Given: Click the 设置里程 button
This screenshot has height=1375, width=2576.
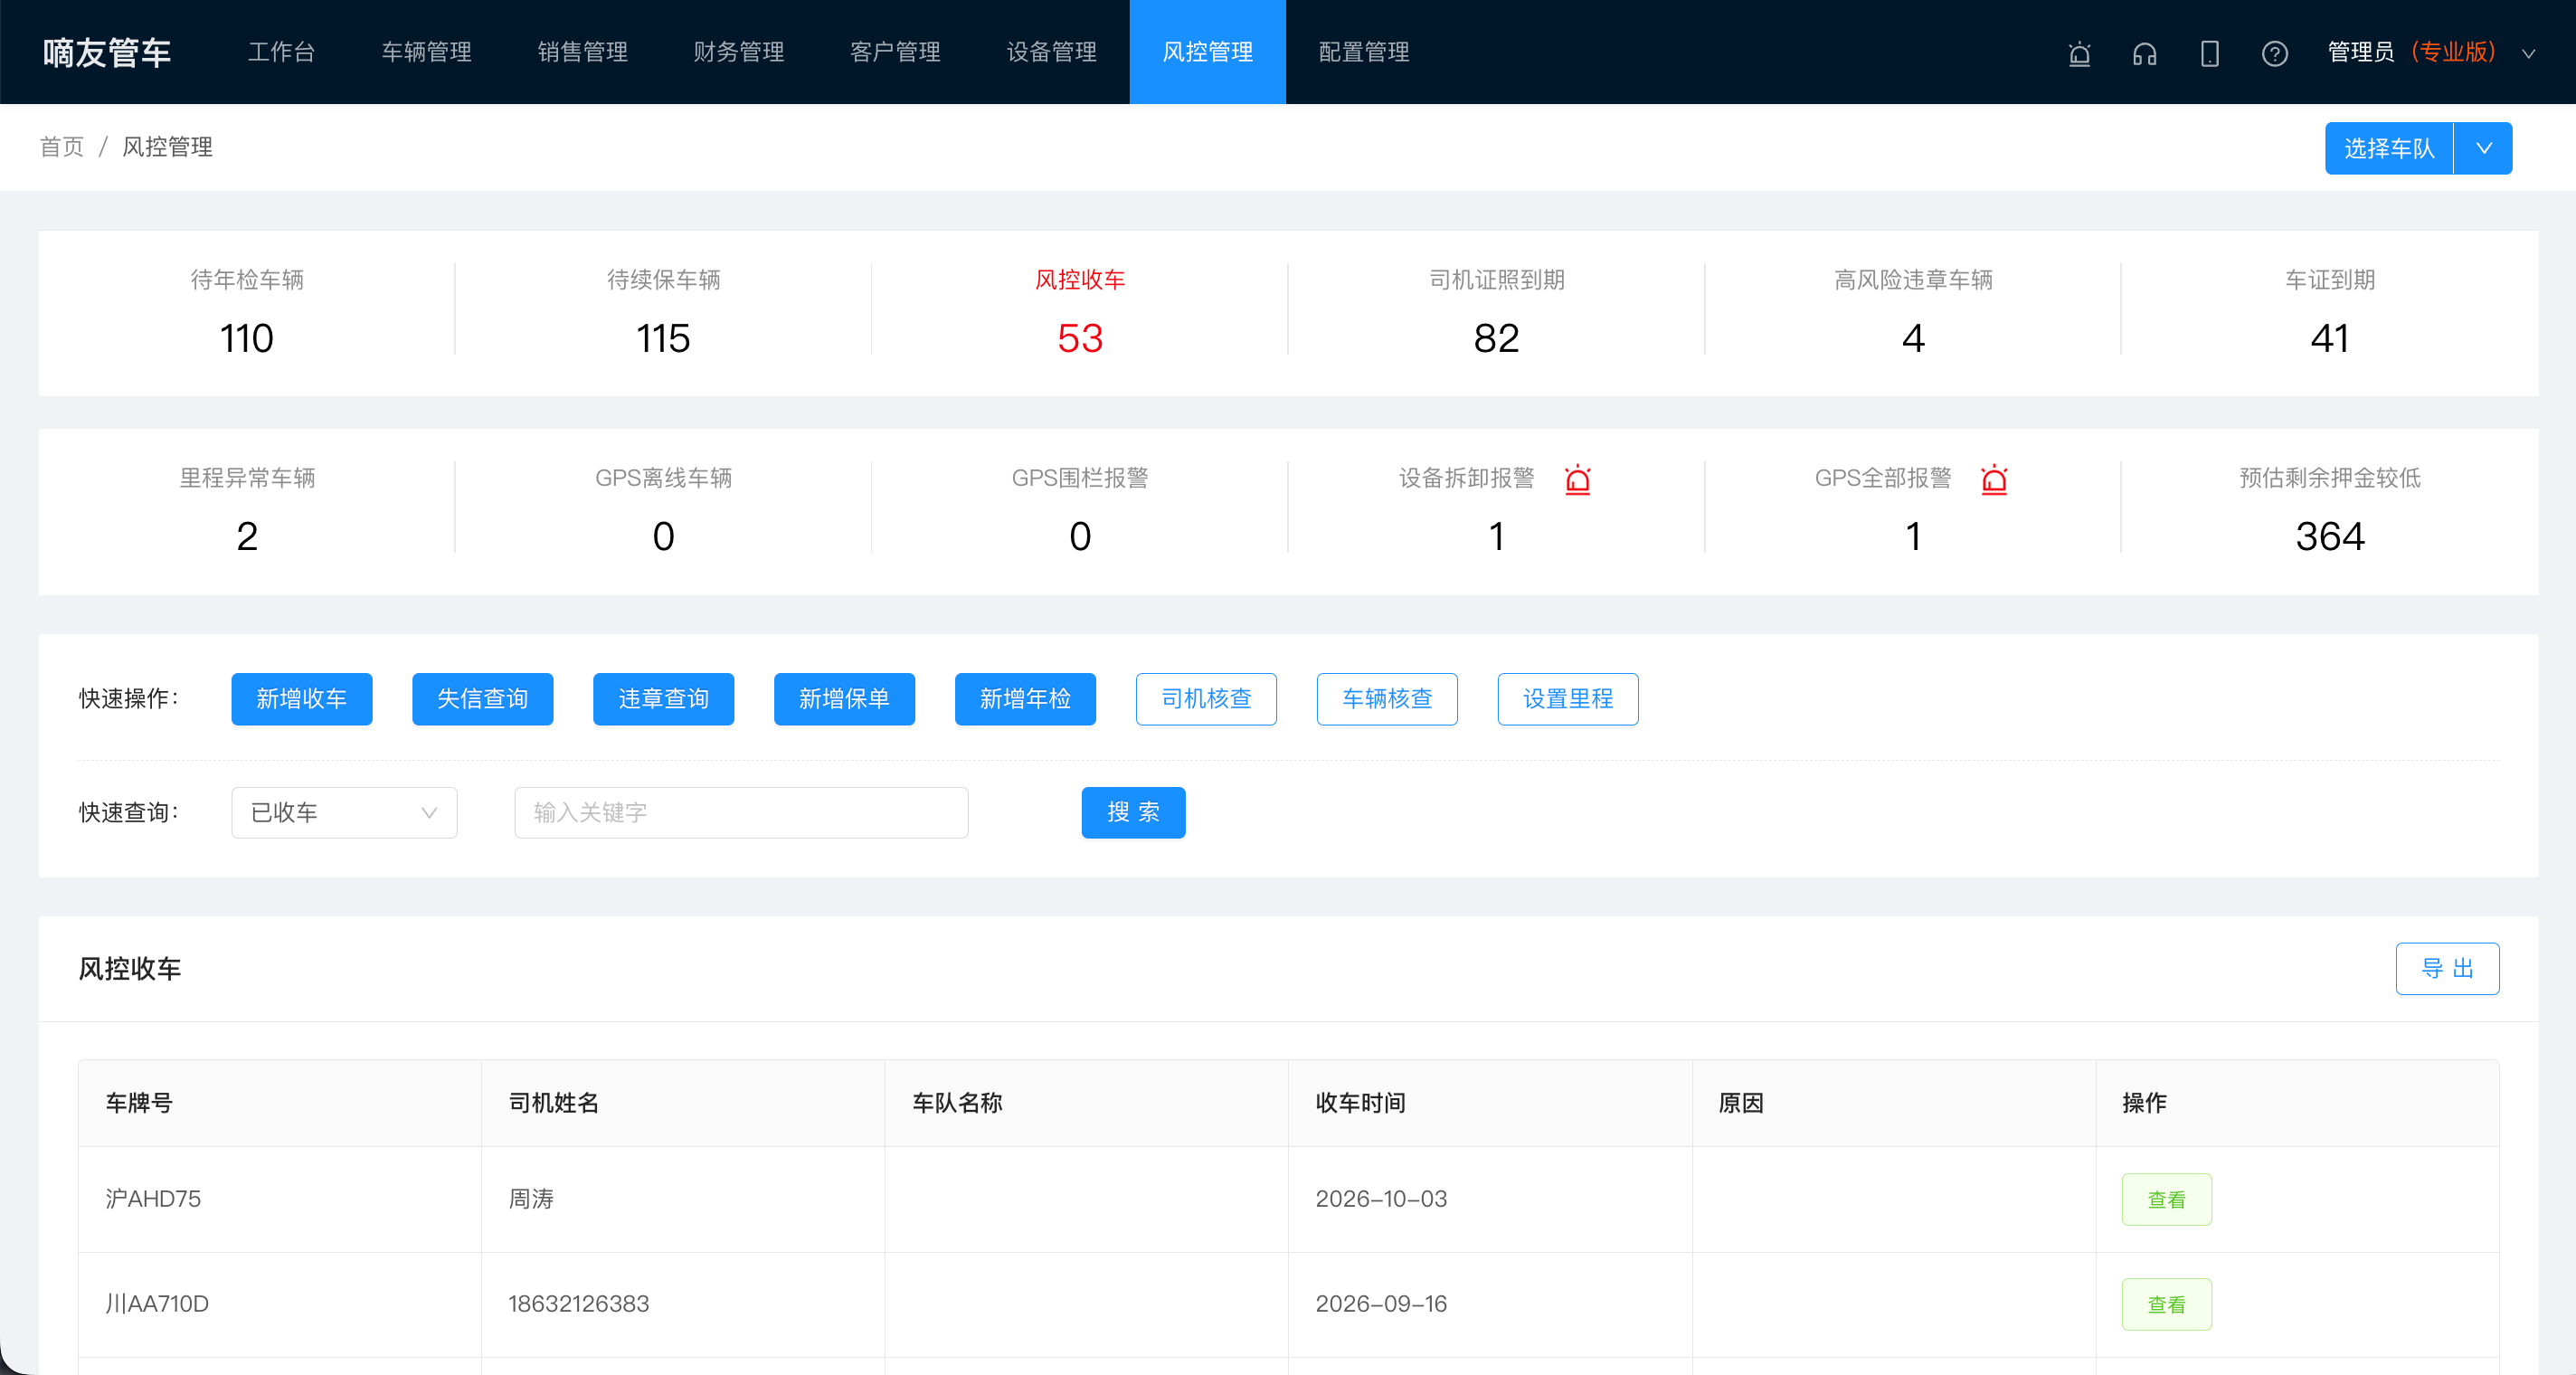Looking at the screenshot, I should click(x=1568, y=699).
